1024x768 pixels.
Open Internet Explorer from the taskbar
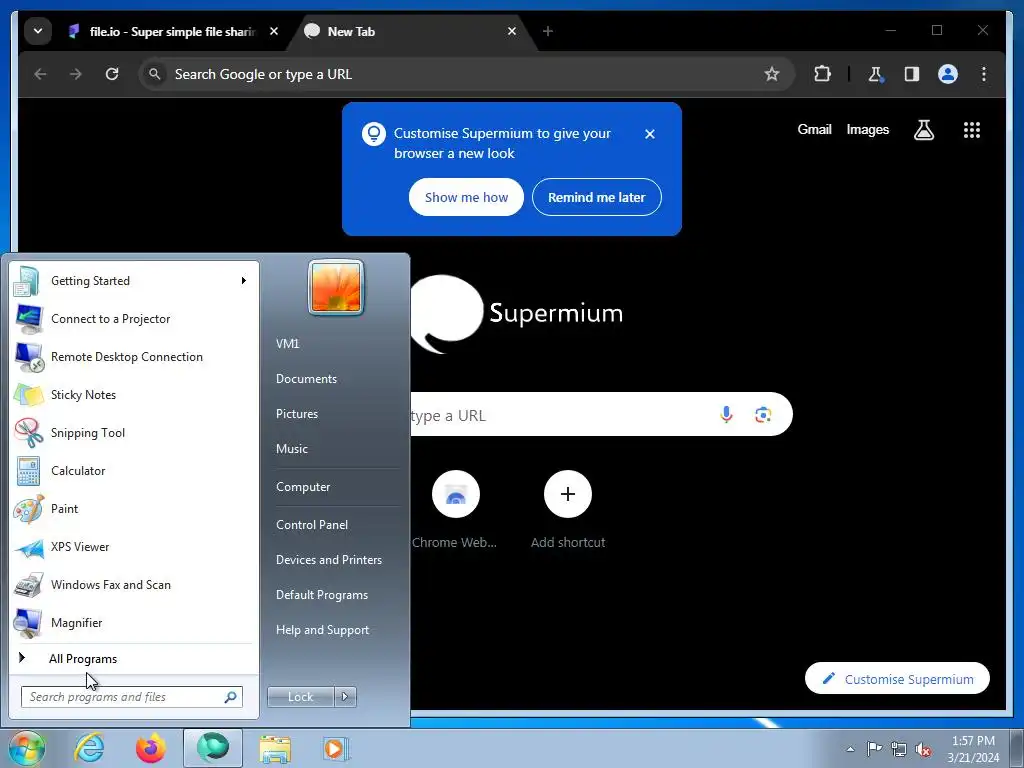click(x=89, y=748)
